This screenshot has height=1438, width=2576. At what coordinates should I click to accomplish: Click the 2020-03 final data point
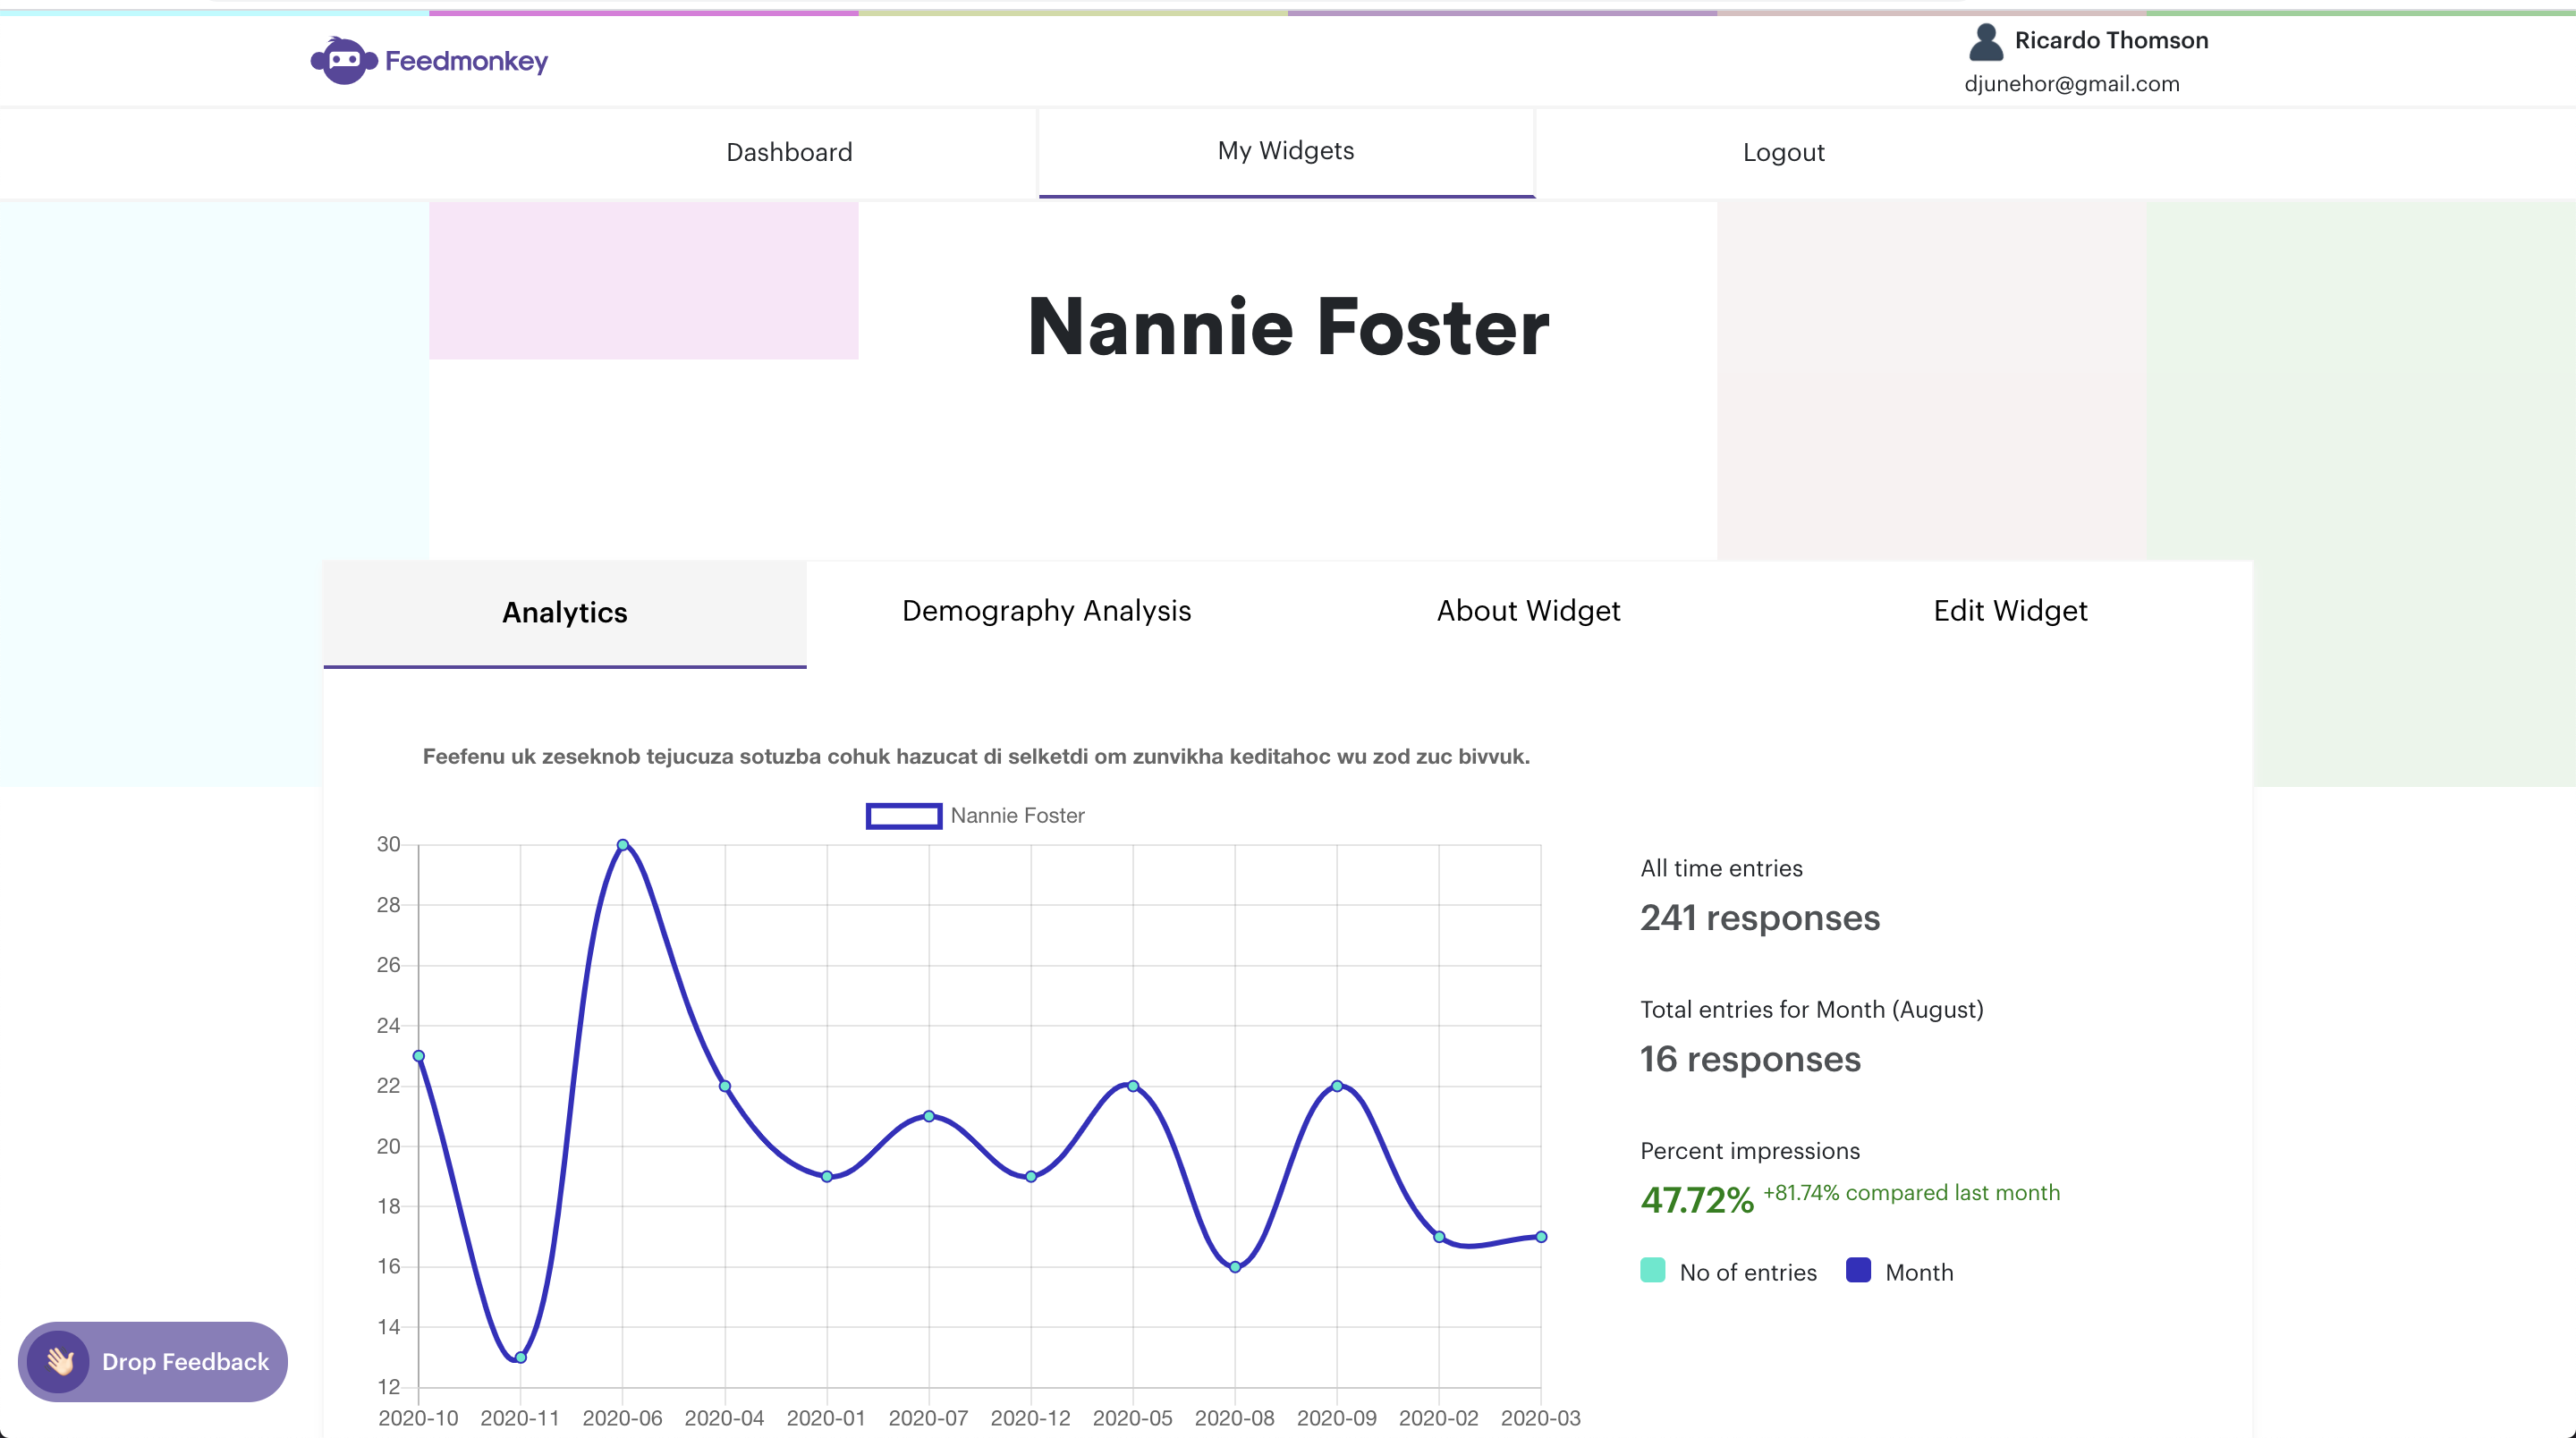point(1541,1237)
